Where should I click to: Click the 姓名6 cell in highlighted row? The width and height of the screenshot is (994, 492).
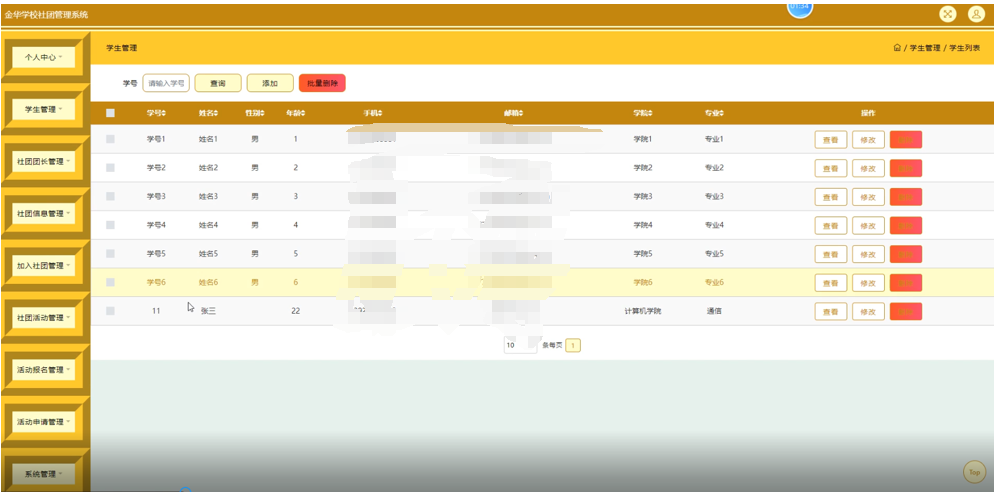pyautogui.click(x=208, y=282)
